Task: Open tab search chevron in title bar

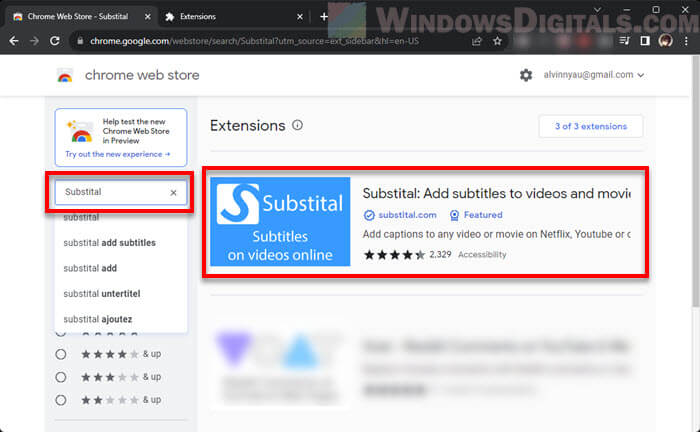Action: (597, 10)
